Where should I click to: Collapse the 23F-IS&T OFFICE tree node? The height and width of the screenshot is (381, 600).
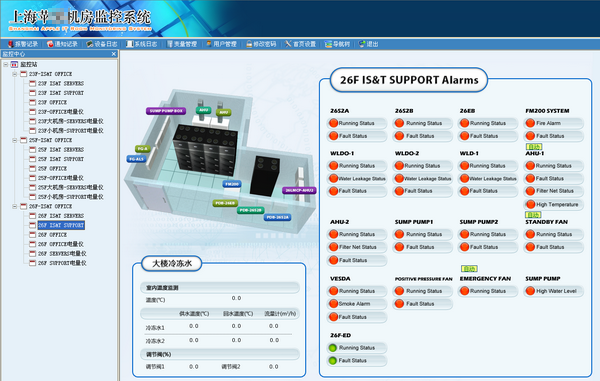click(x=15, y=74)
